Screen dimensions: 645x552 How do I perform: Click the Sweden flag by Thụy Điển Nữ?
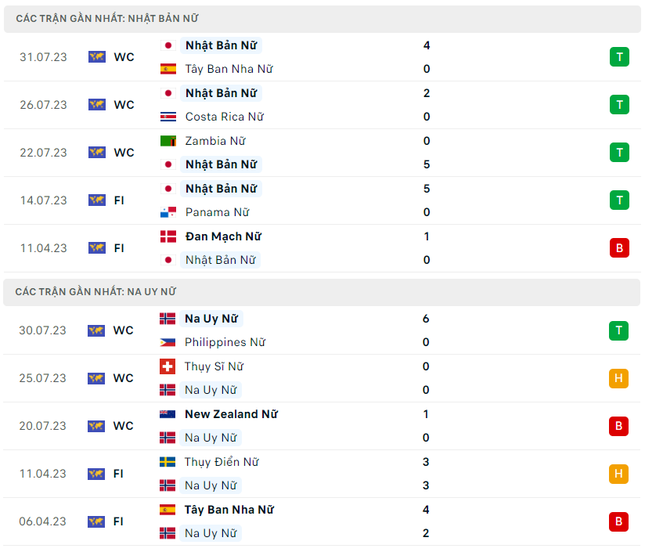167,462
